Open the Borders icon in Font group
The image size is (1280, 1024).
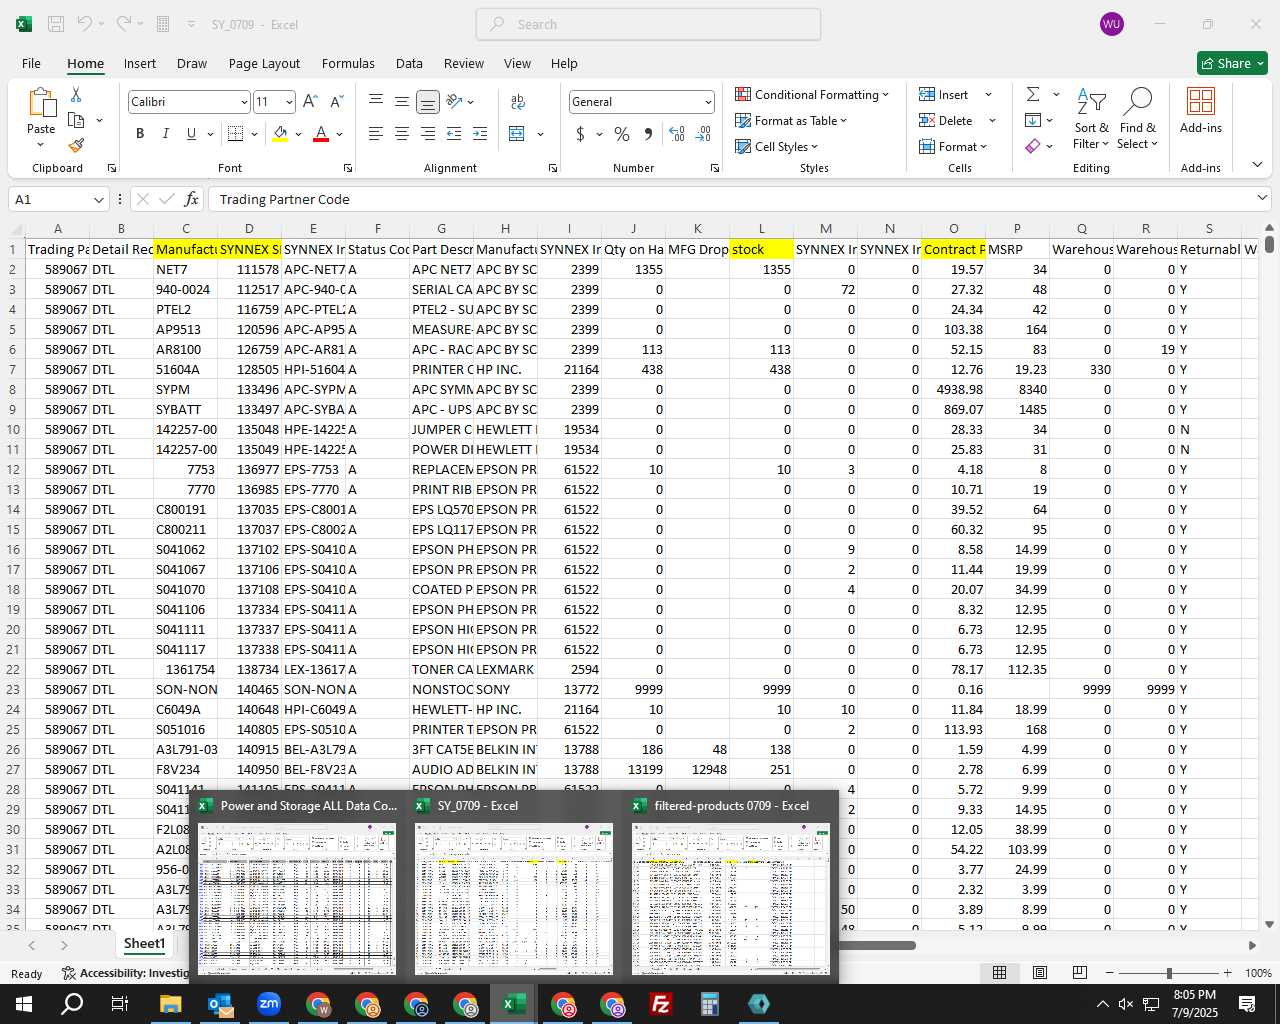point(236,133)
